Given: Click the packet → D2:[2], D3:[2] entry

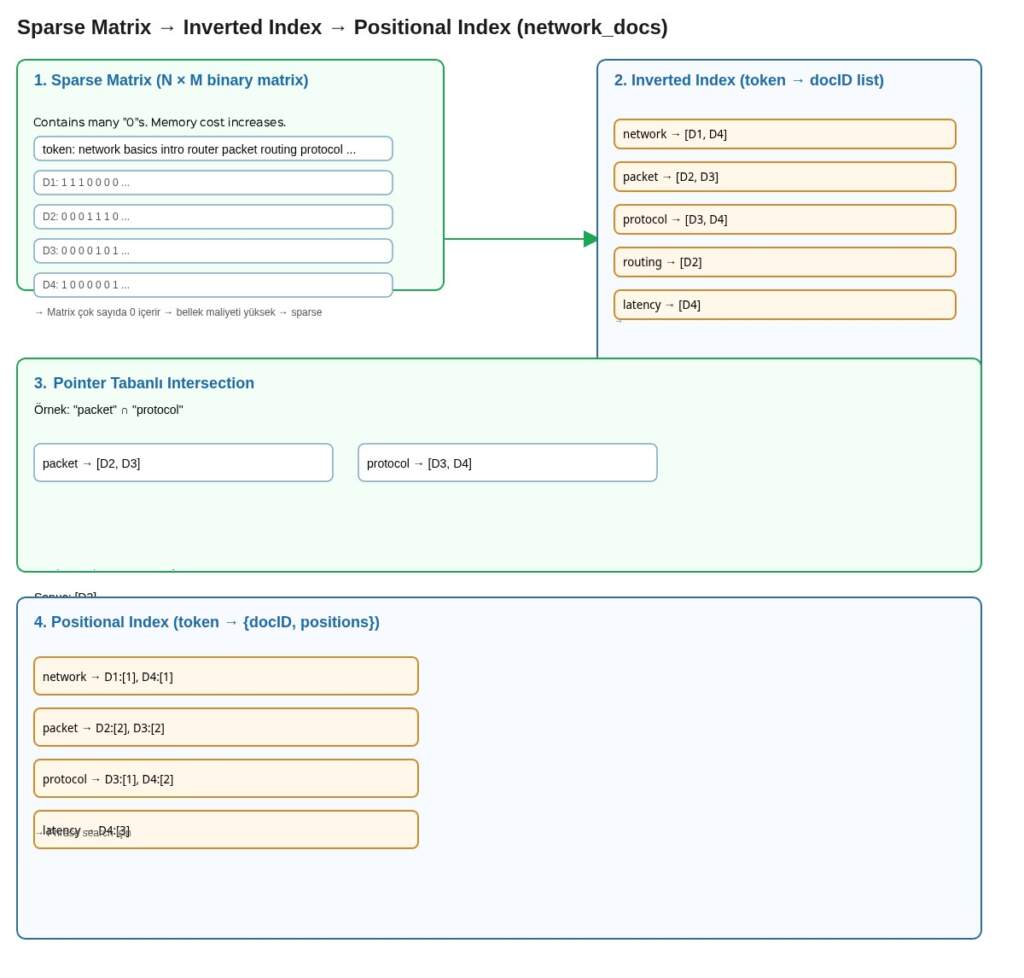Looking at the screenshot, I should 225,727.
